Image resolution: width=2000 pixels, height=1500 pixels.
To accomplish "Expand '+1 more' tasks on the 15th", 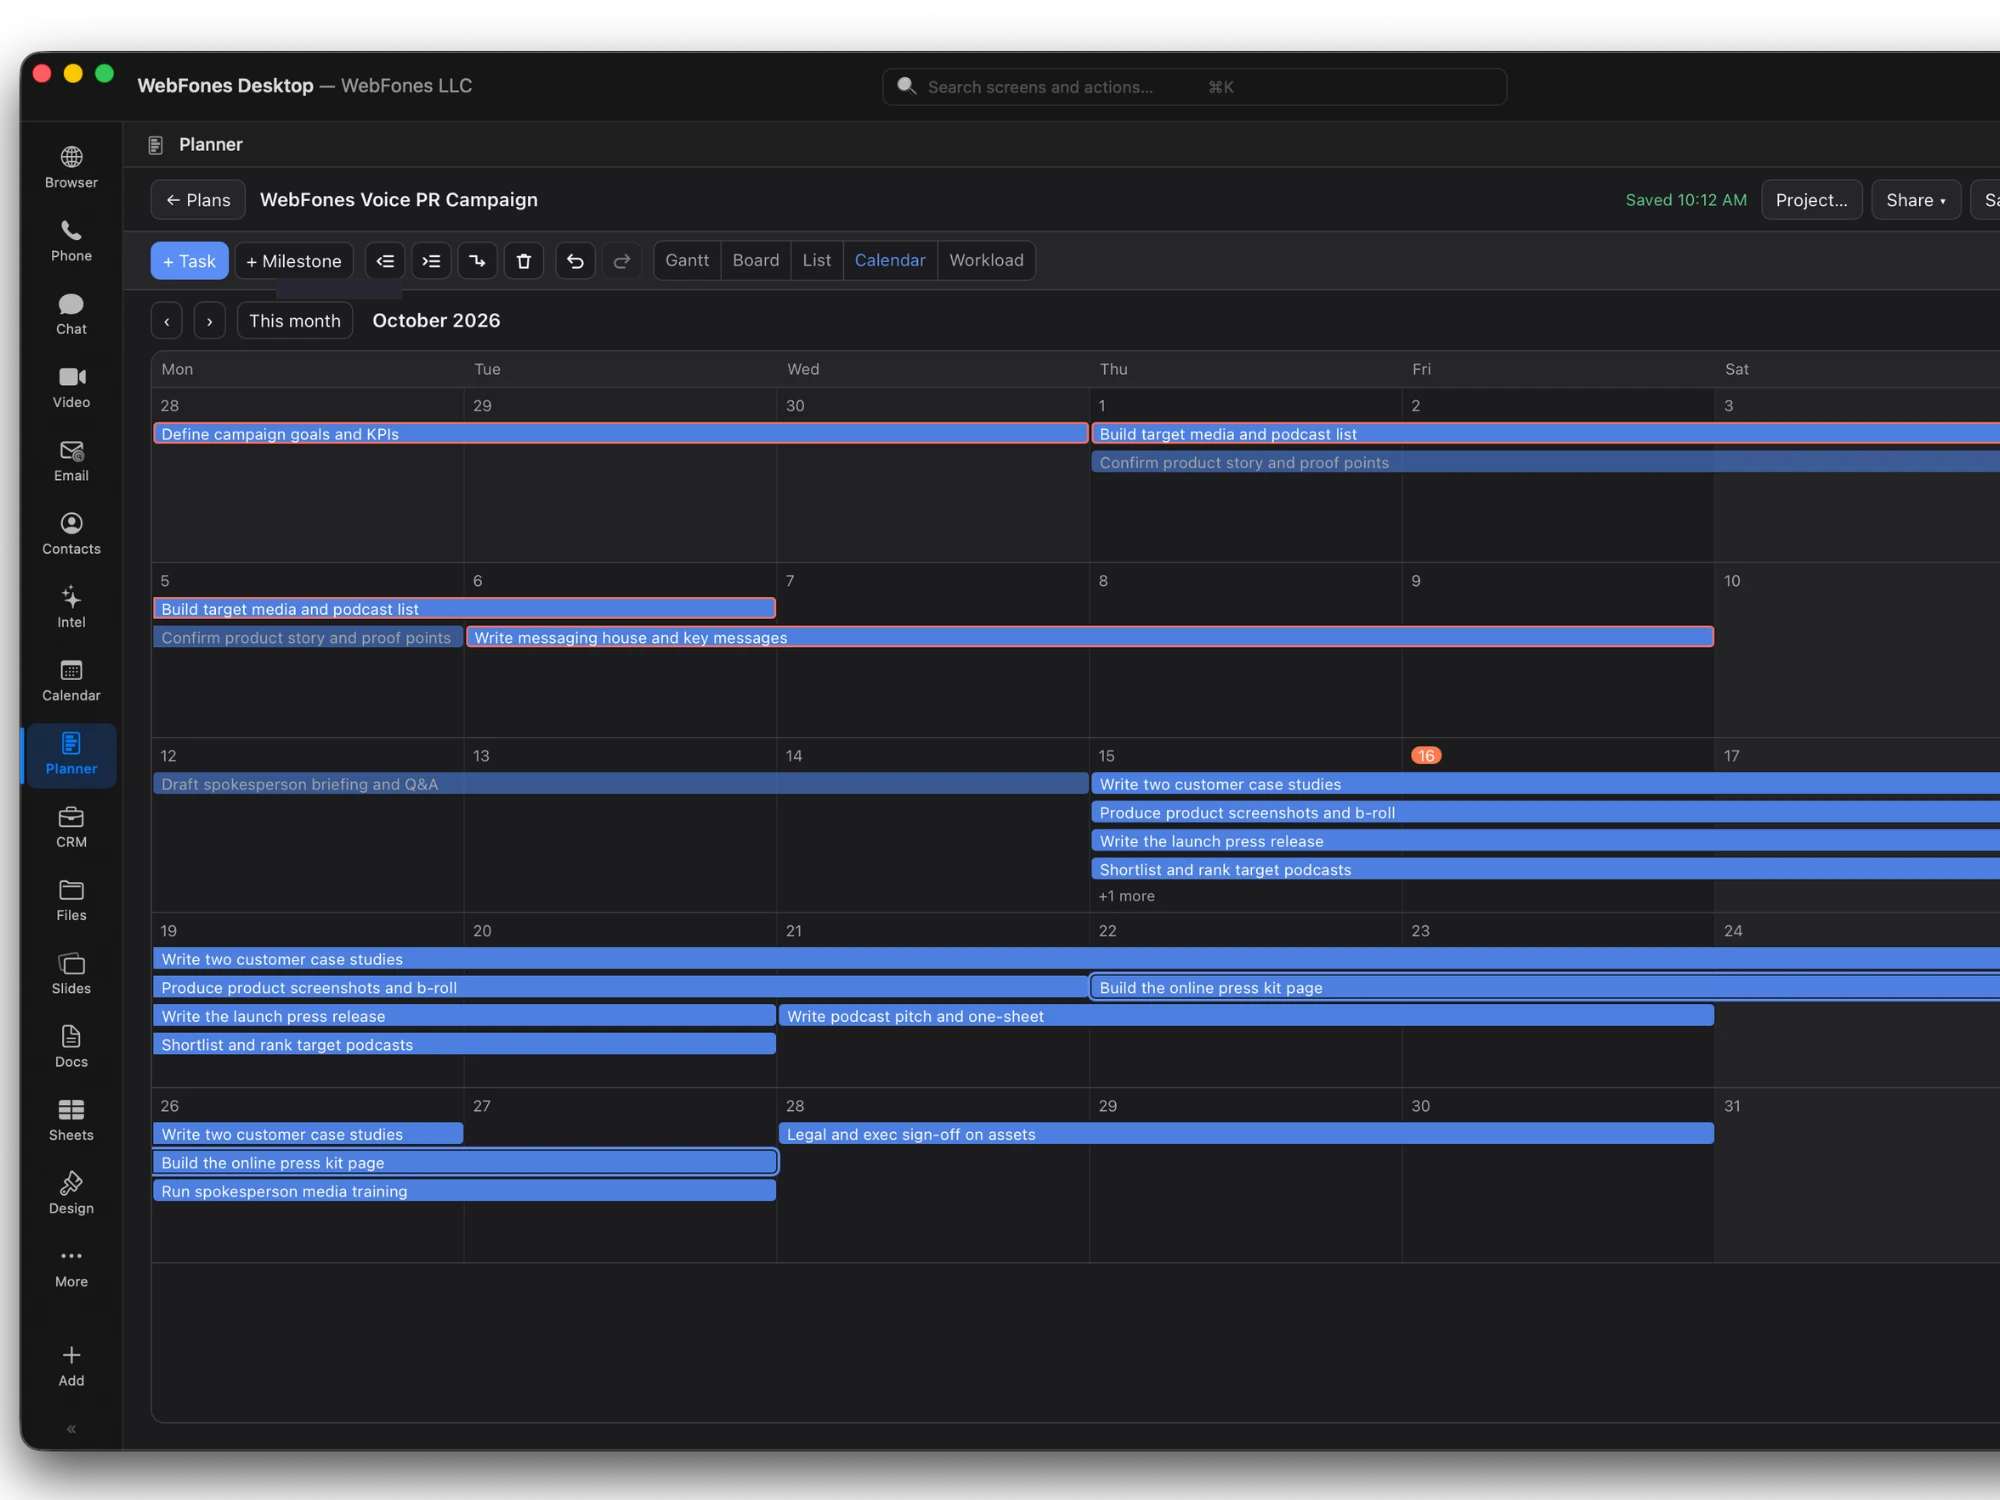I will pyautogui.click(x=1127, y=896).
